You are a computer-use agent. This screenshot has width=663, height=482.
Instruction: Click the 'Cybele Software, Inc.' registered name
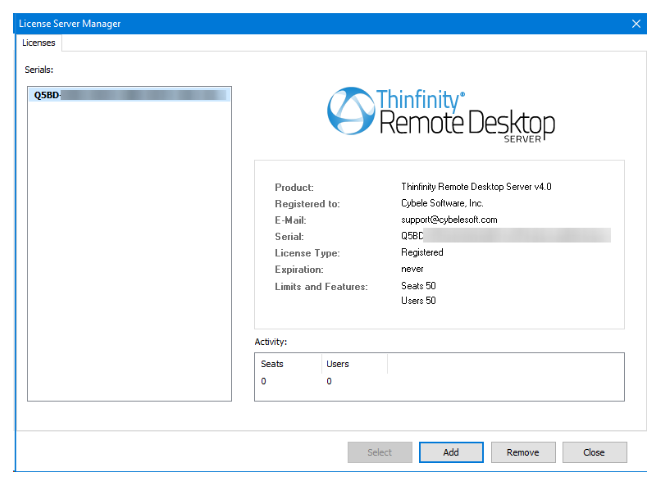pyautogui.click(x=442, y=203)
